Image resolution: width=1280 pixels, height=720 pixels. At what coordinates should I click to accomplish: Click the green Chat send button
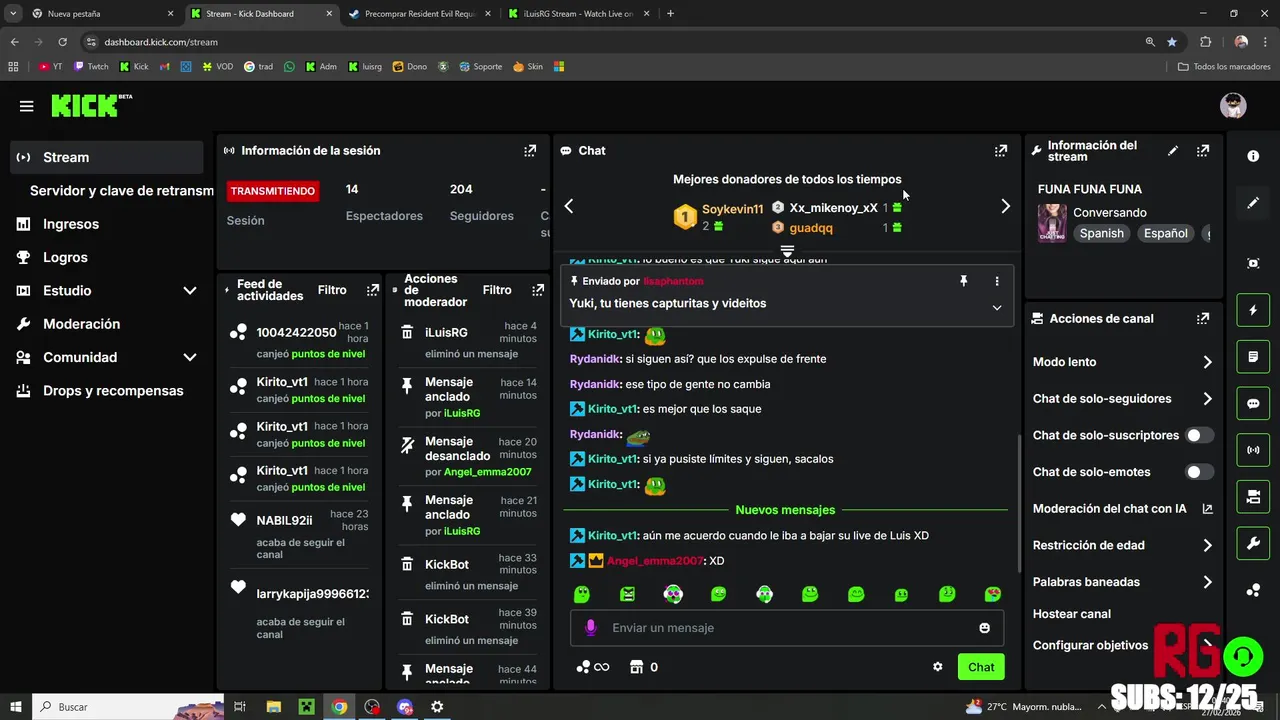[981, 667]
